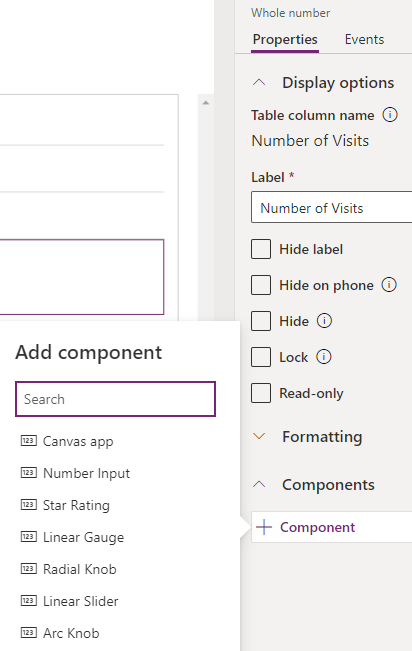Choose Number Input from component list
Screen dimensions: 412x651
[x=86, y=473]
